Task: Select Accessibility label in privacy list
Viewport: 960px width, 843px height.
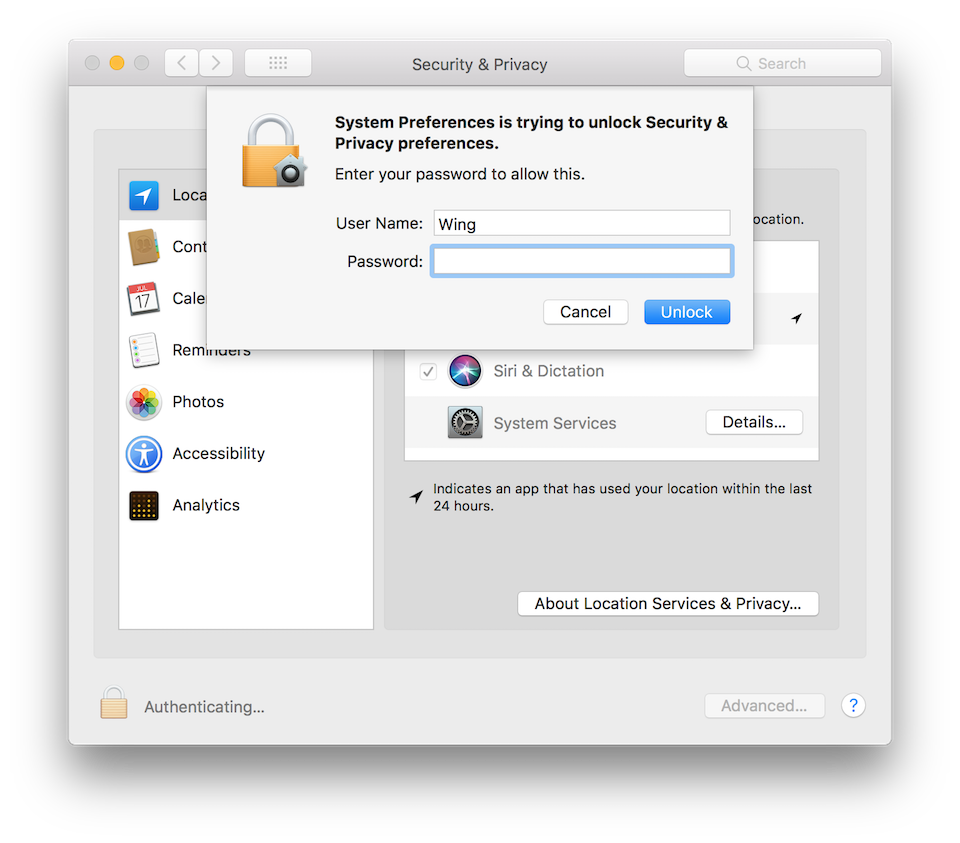Action: coord(219,454)
